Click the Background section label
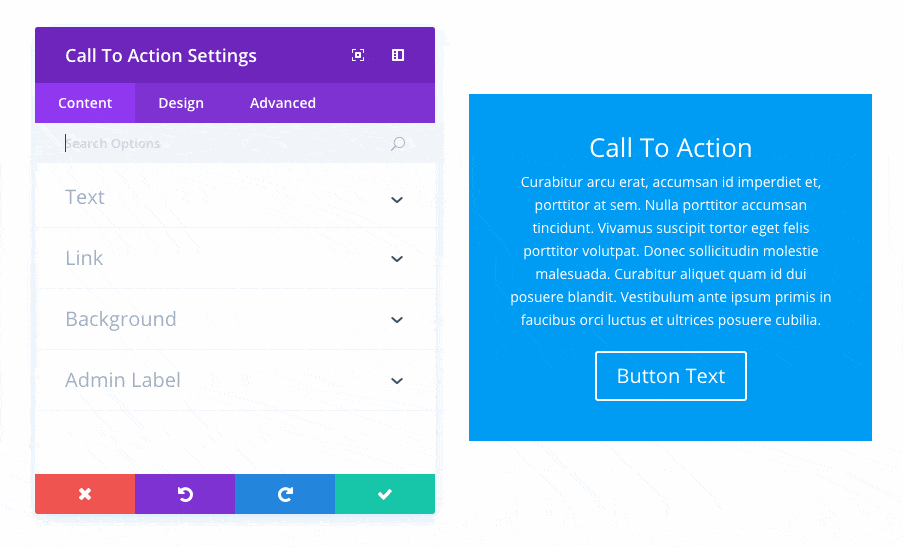The width and height of the screenshot is (903, 547). coord(121,320)
